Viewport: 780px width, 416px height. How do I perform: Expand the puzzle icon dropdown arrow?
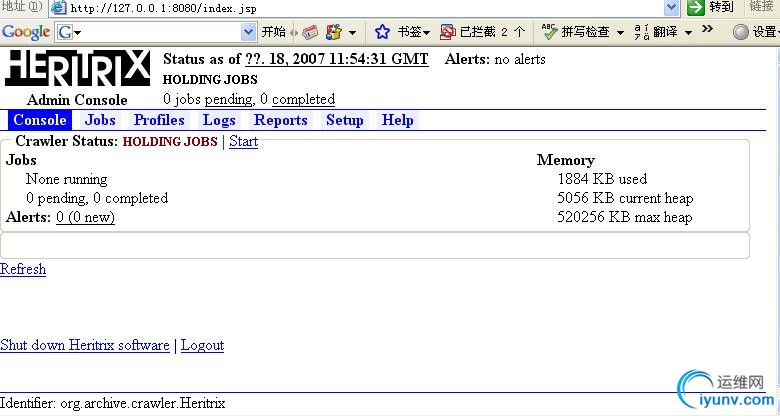(352, 33)
